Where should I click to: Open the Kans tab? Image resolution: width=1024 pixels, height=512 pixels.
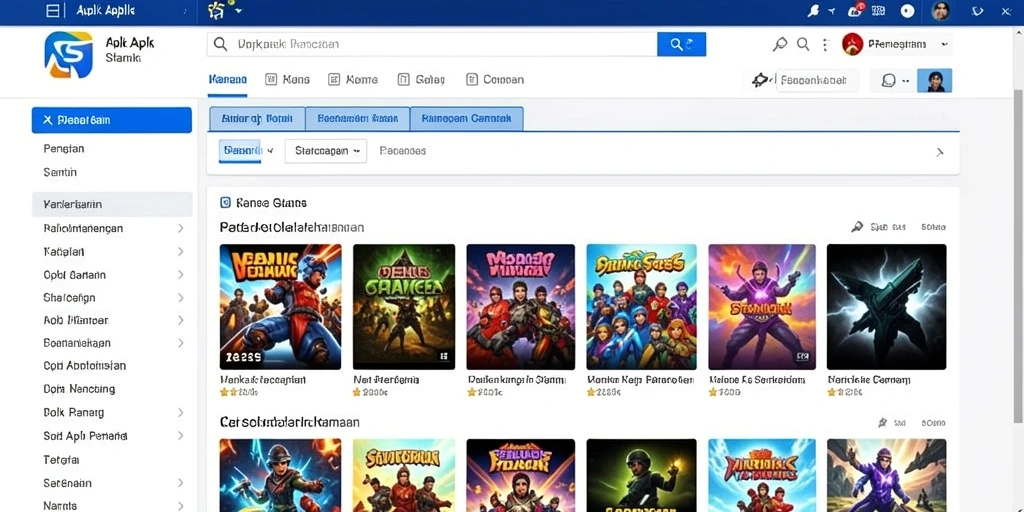click(287, 80)
